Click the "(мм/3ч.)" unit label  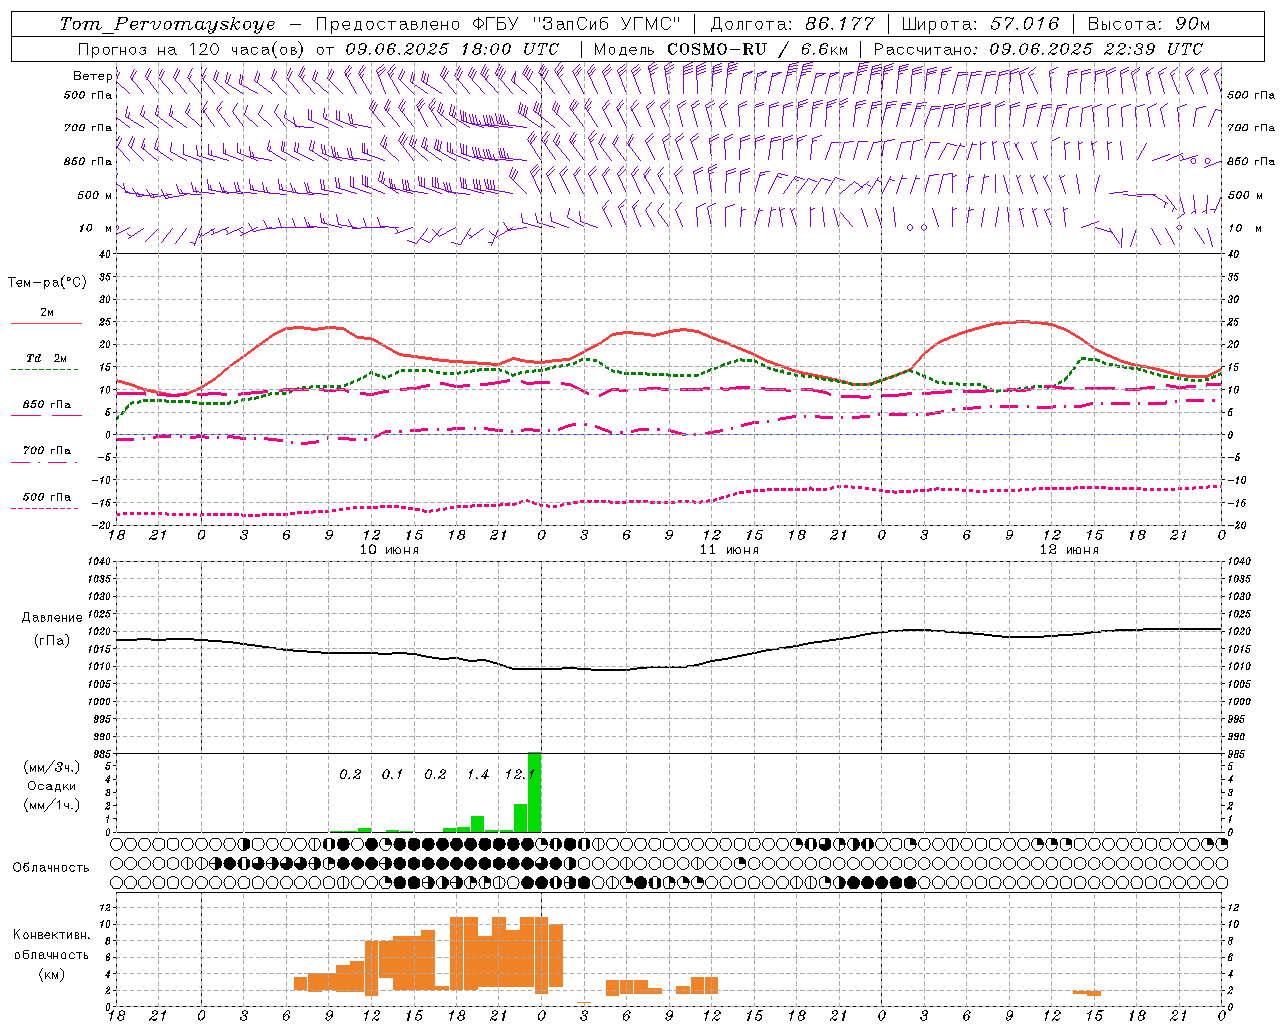coord(52,767)
